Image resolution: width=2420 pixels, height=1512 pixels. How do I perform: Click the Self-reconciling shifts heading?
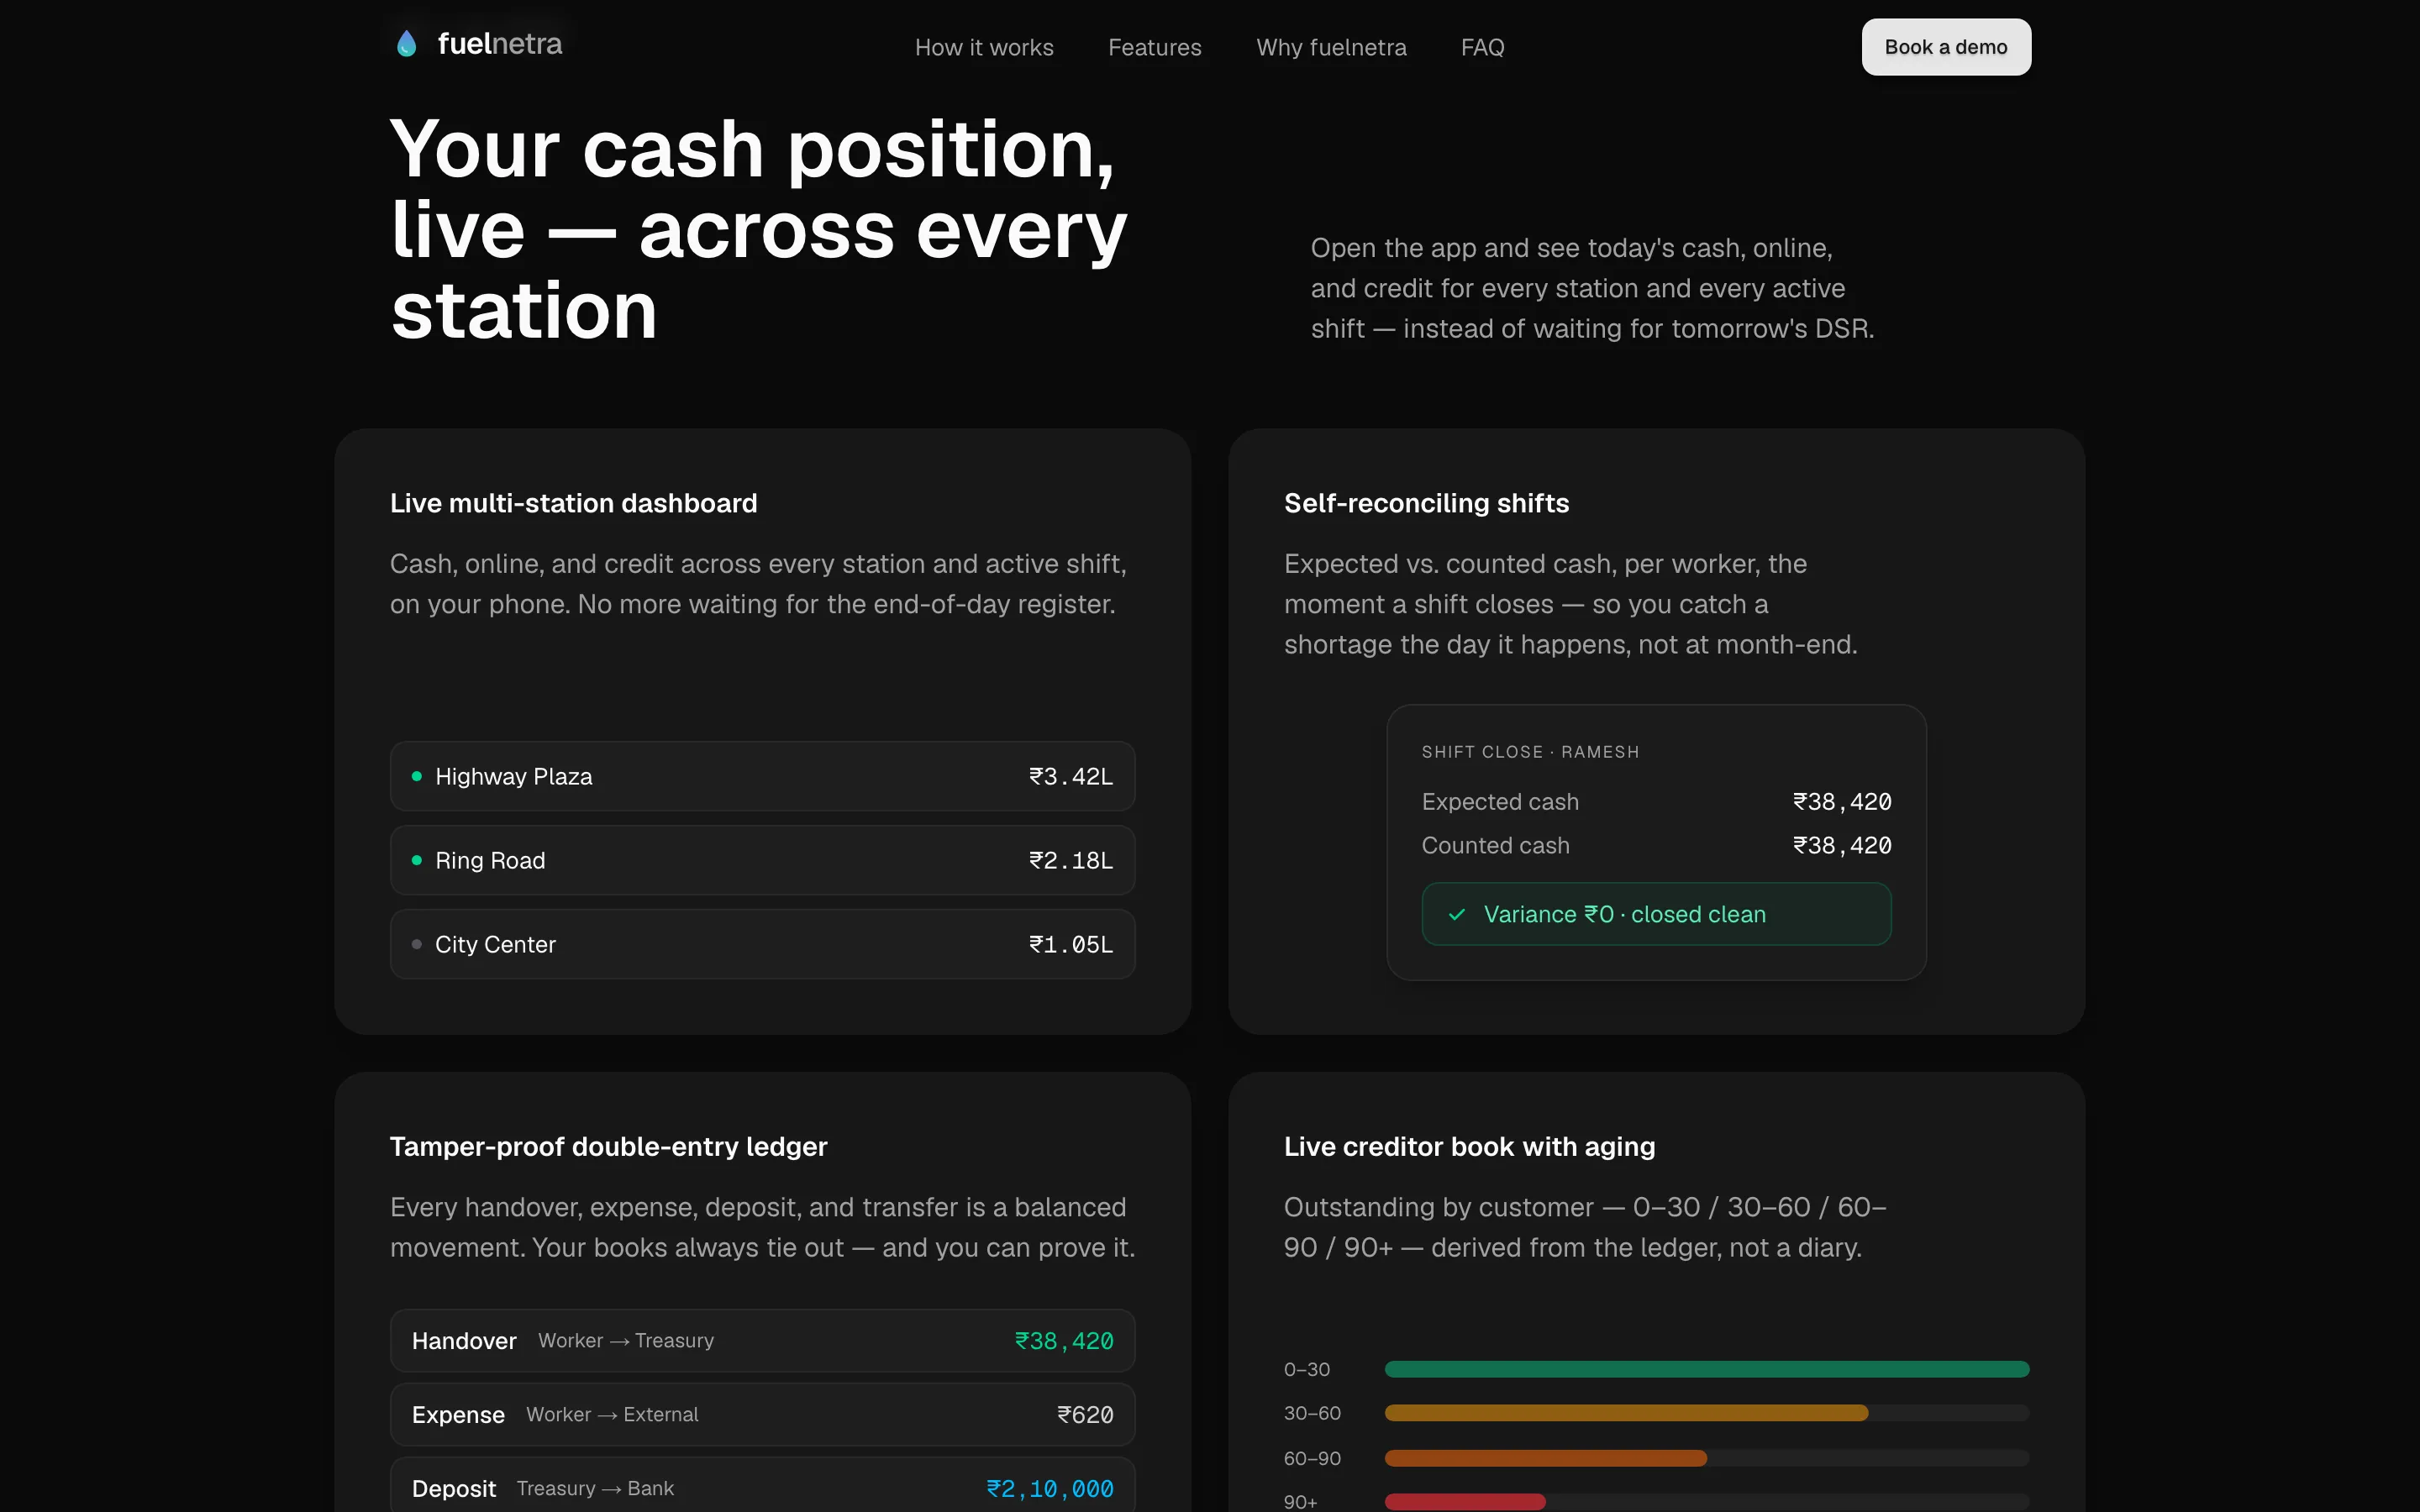pos(1427,503)
